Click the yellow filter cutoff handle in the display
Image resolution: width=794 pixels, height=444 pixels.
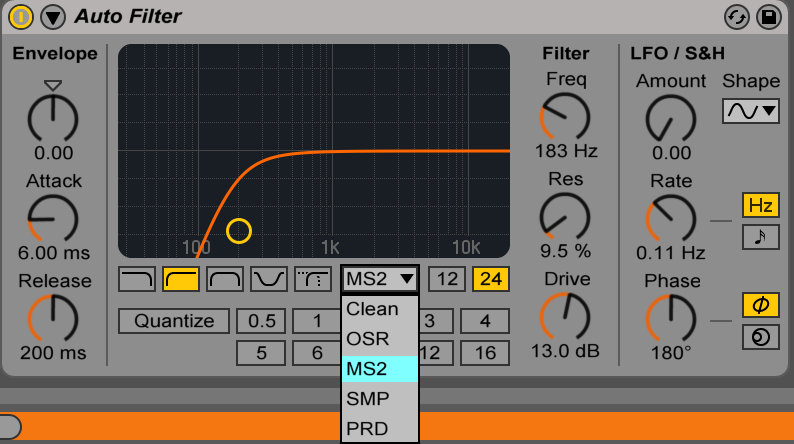(239, 231)
